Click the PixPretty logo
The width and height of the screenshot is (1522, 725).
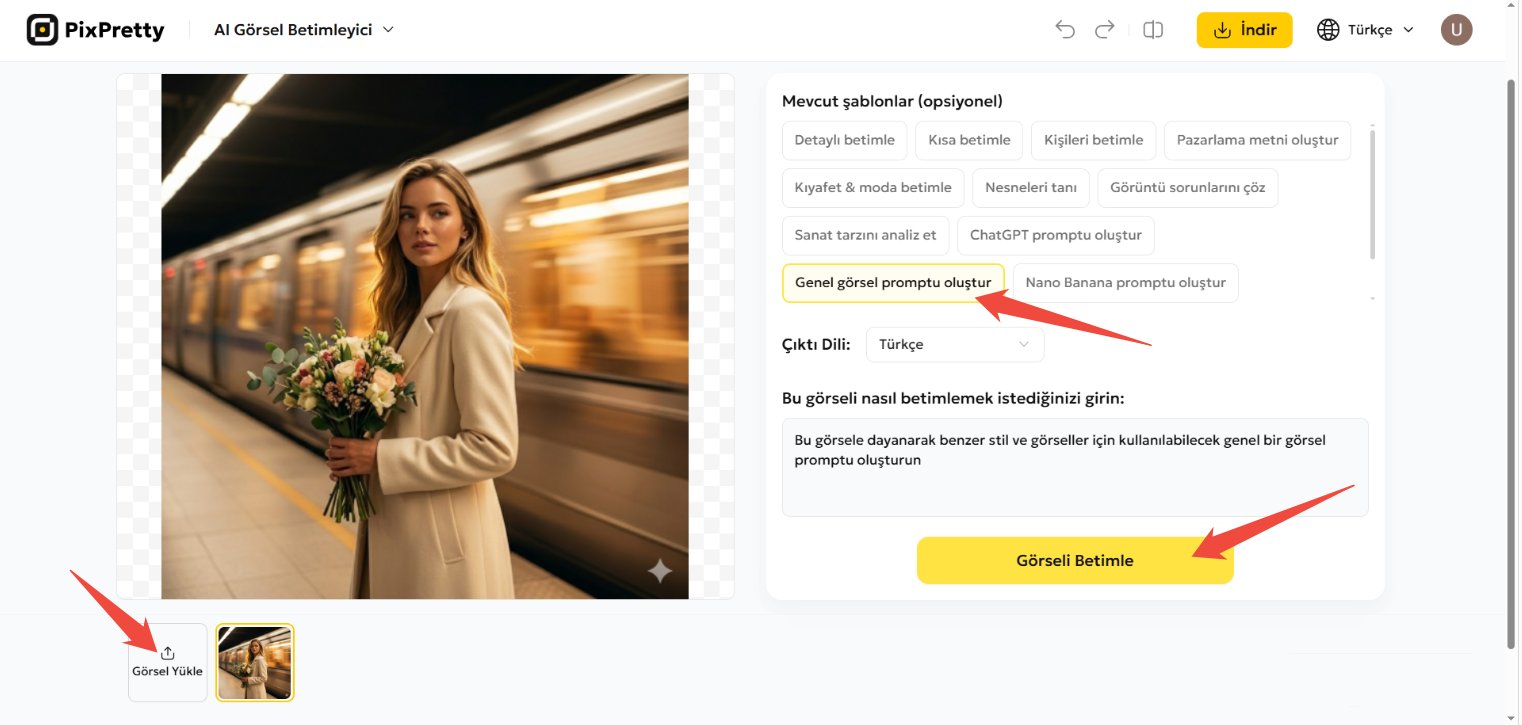point(95,29)
